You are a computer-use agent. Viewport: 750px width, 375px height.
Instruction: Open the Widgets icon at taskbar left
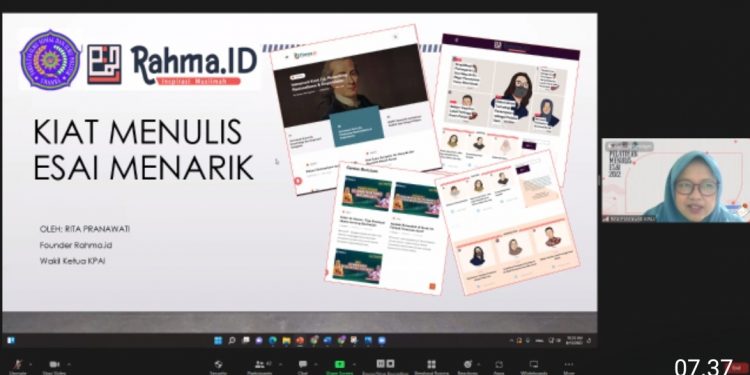11,341
